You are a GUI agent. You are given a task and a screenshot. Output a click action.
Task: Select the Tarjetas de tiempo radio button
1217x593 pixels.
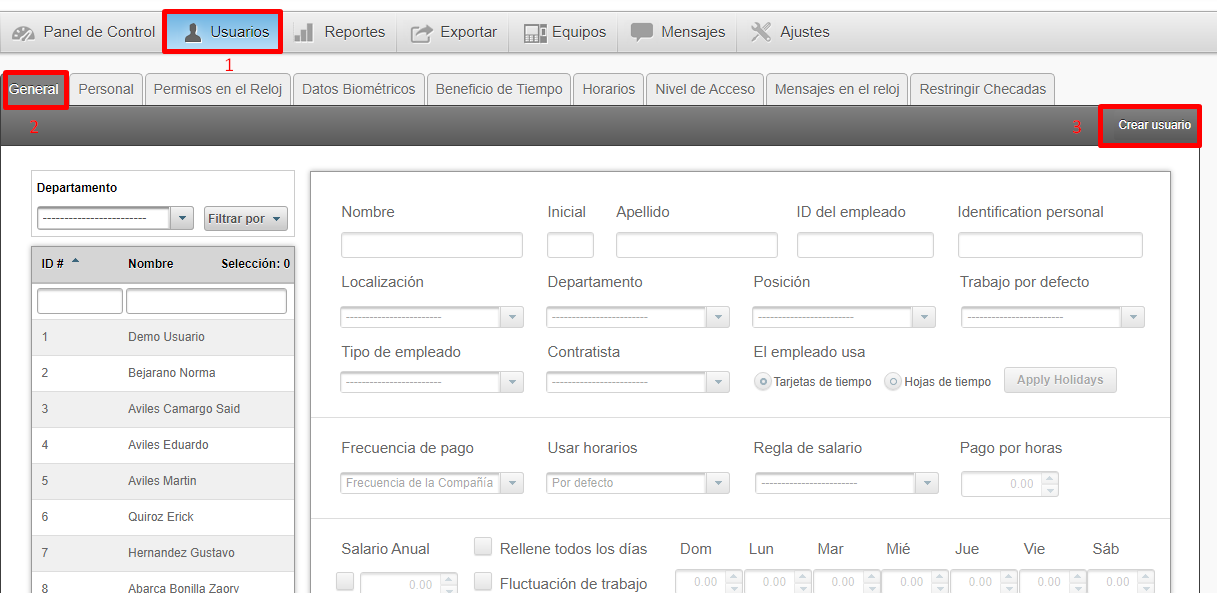763,381
